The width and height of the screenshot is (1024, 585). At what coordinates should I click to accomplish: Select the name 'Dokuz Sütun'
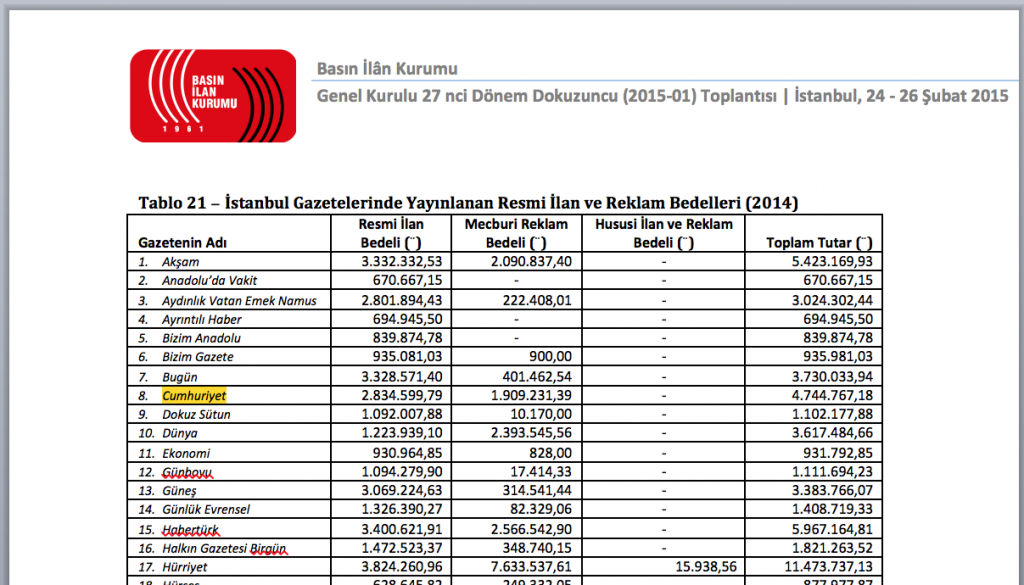(x=196, y=415)
